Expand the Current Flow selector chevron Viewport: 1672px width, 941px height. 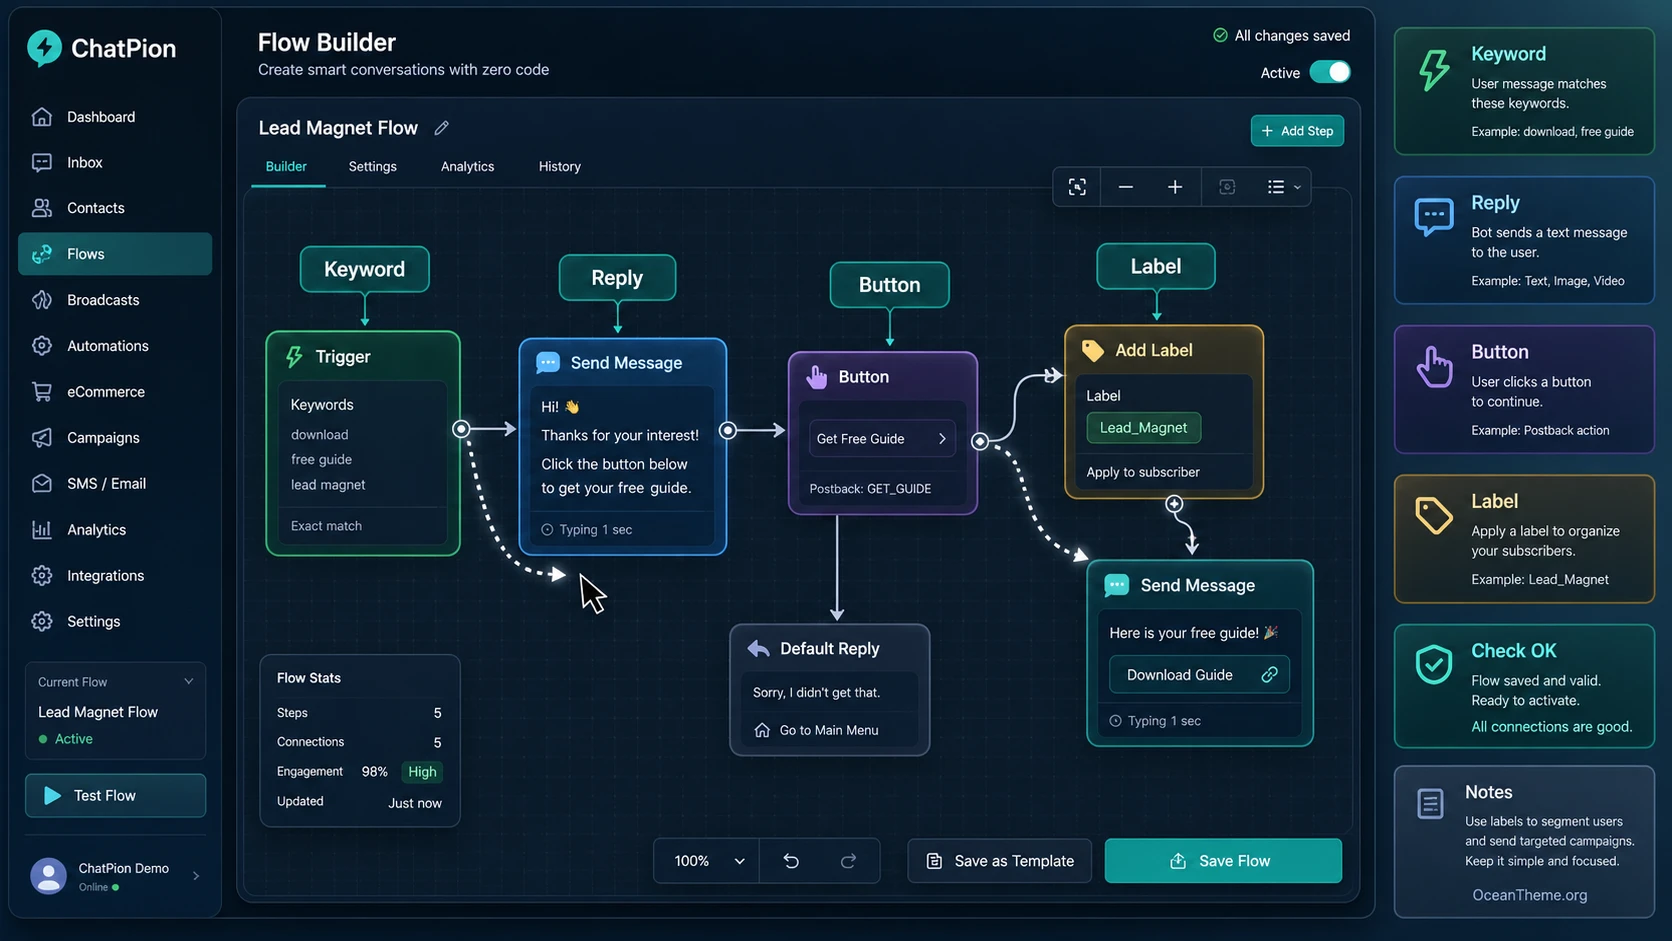189,682
